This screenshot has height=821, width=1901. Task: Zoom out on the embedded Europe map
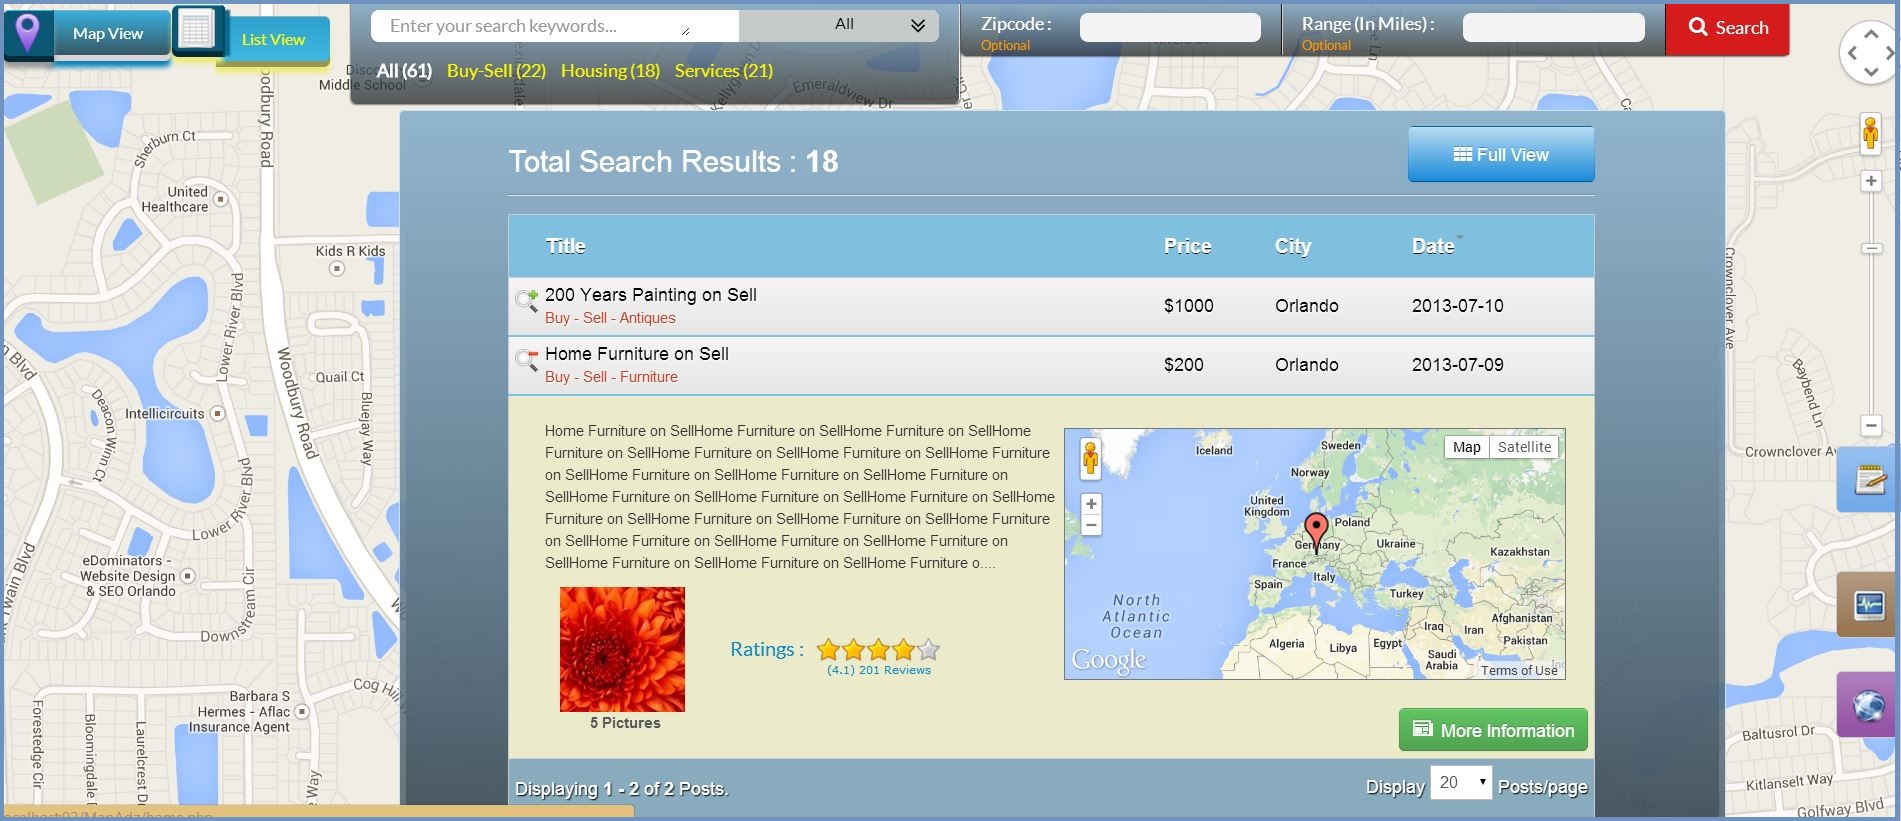pos(1091,525)
